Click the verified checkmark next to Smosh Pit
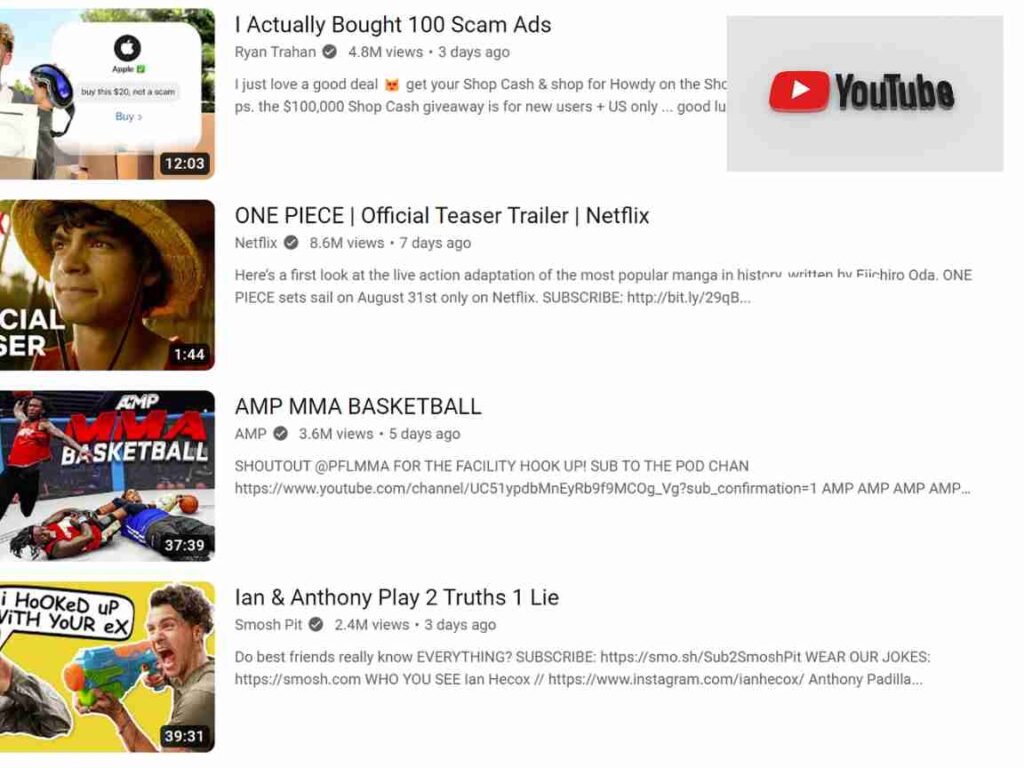Image resolution: width=1024 pixels, height=768 pixels. coord(316,624)
